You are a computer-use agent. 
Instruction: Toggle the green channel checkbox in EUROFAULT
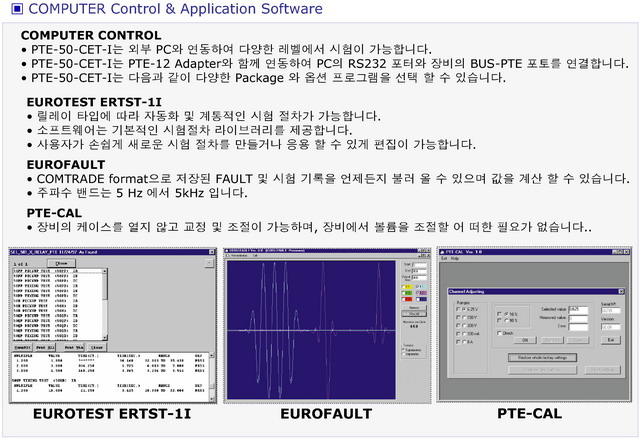403,293
